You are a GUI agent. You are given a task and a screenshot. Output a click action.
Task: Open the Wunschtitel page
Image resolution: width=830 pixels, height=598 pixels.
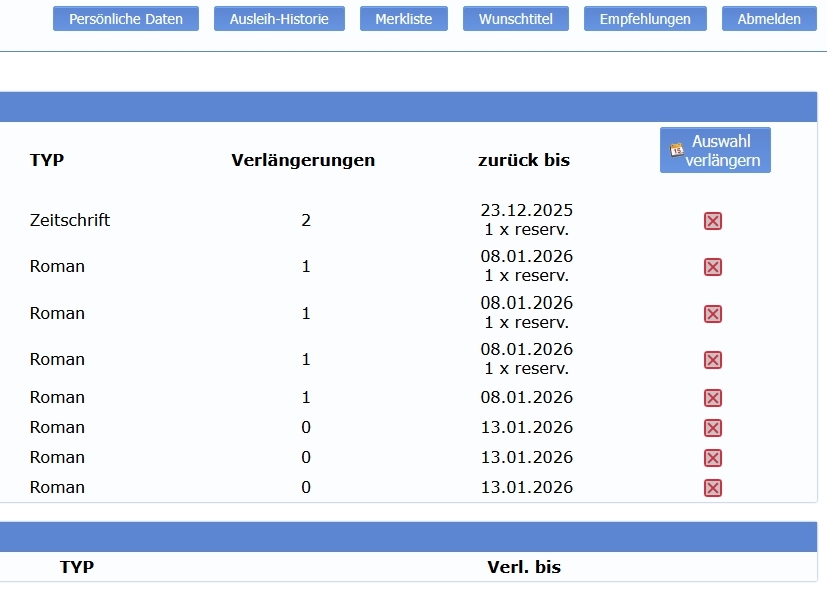[516, 19]
